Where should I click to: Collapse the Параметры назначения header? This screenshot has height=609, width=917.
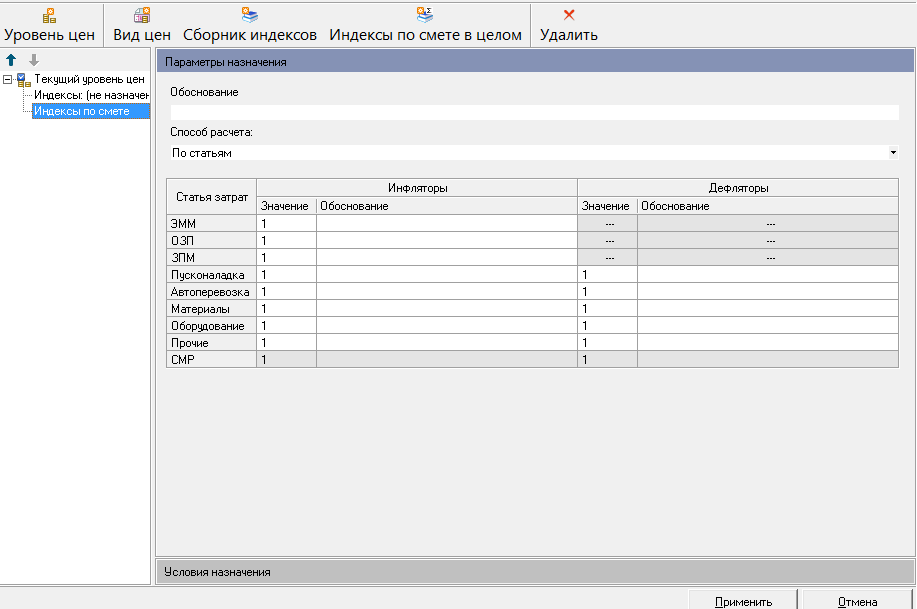click(535, 61)
